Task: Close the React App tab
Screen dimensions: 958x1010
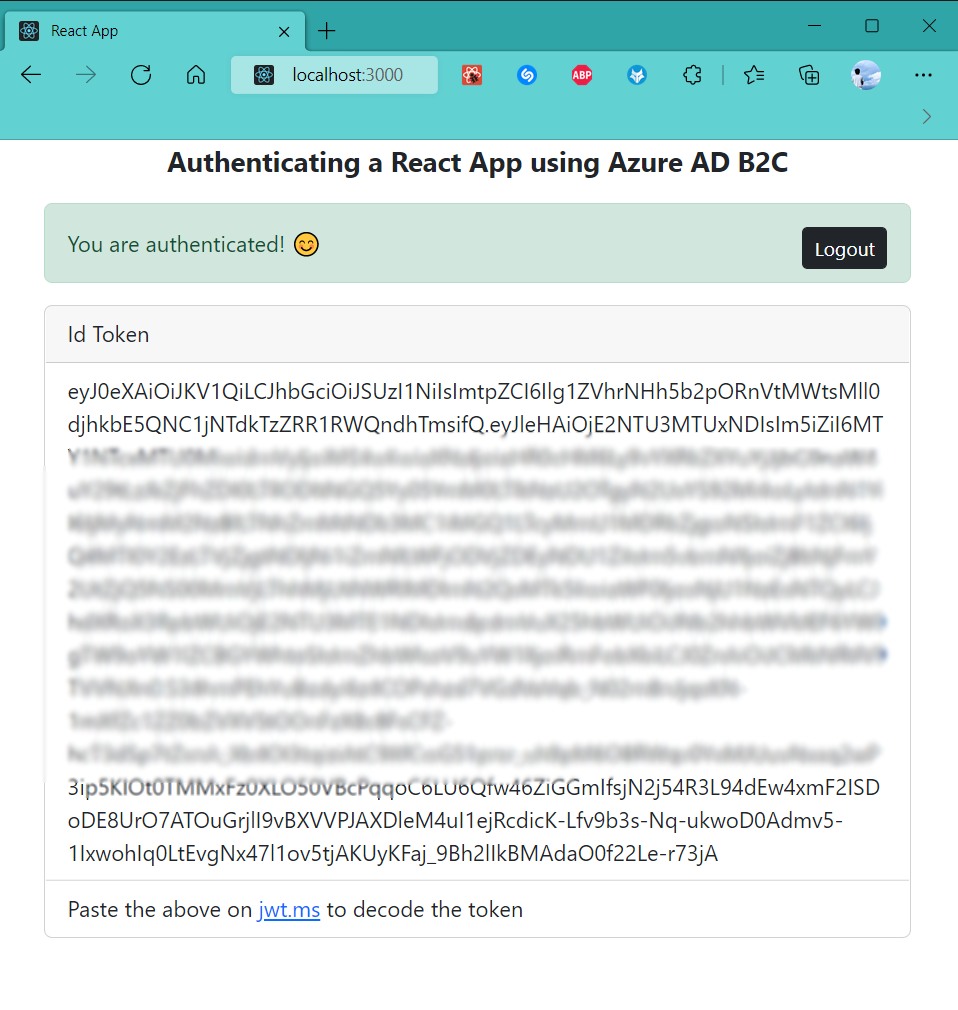Action: coord(283,32)
